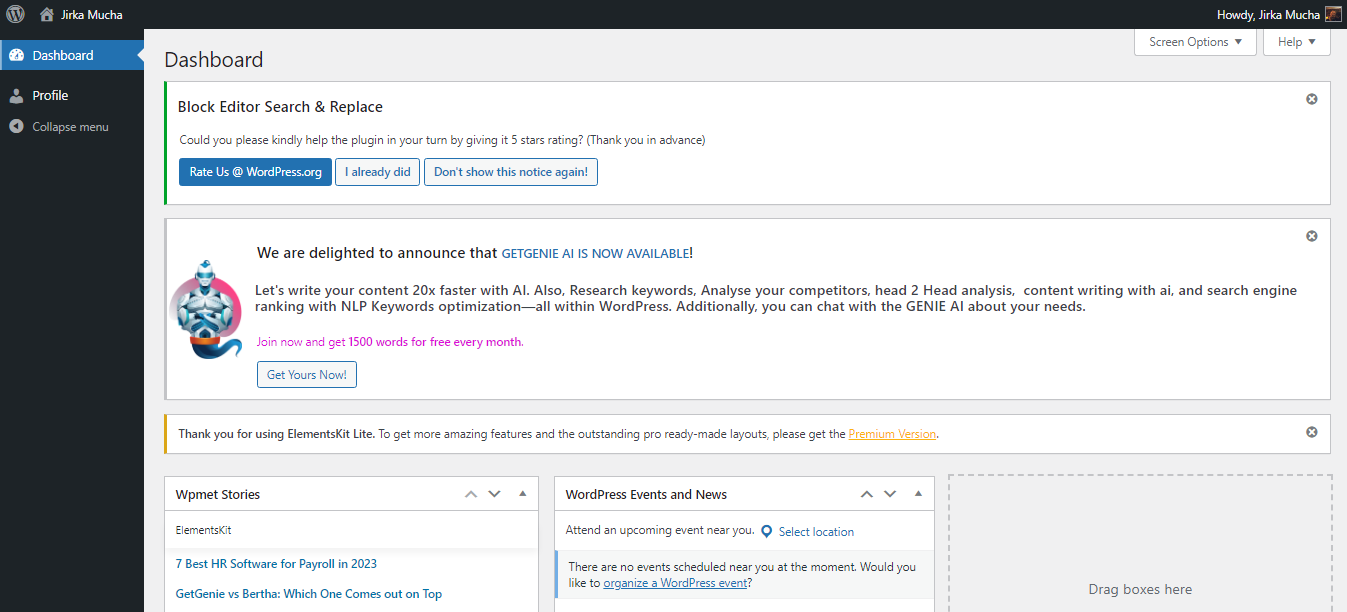Click the 1500 words free promo text
This screenshot has height=612, width=1347.
tap(390, 342)
